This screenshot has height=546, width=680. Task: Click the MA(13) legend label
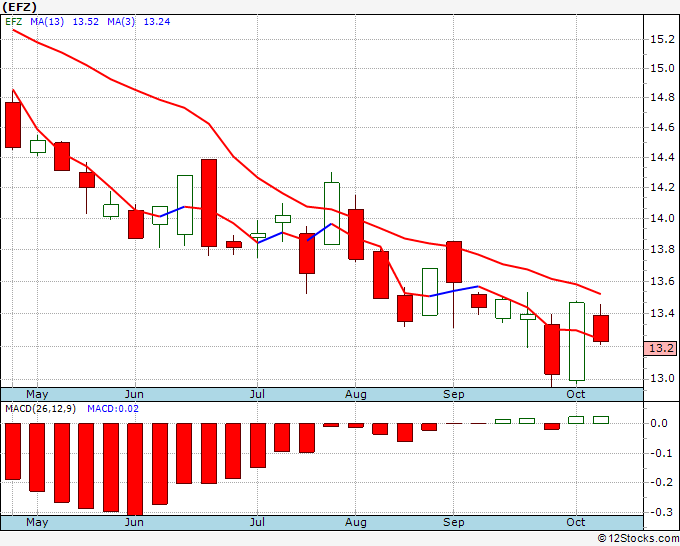click(47, 22)
